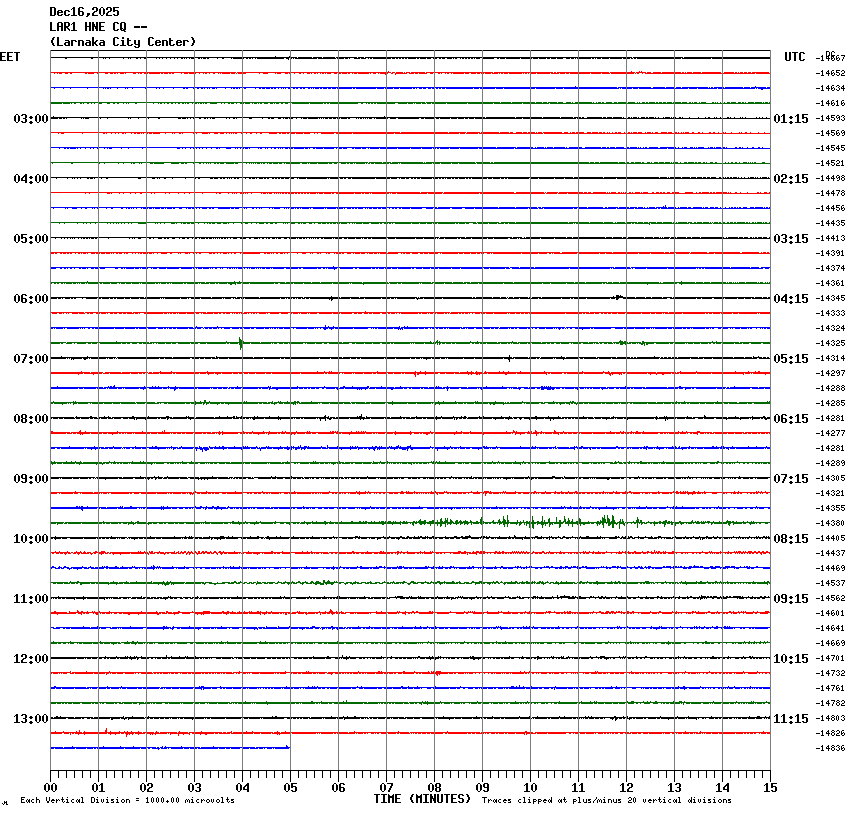Select the LAR1 HNE CQ station label
The height and width of the screenshot is (814, 850).
point(99,27)
